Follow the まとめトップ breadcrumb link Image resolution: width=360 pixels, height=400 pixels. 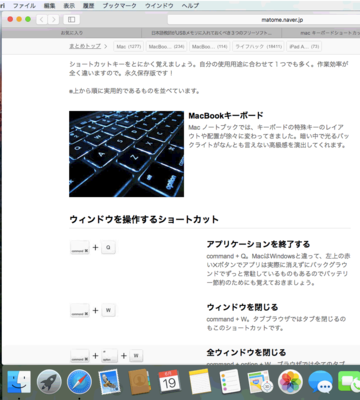point(85,46)
